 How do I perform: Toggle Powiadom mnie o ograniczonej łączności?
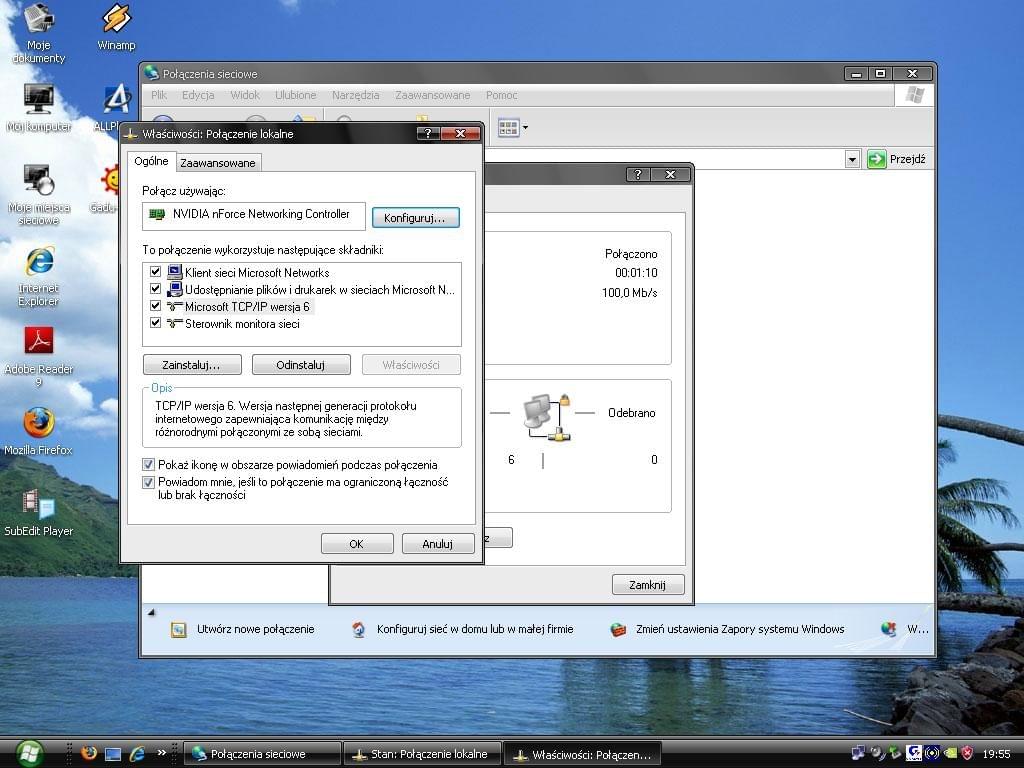(x=148, y=482)
